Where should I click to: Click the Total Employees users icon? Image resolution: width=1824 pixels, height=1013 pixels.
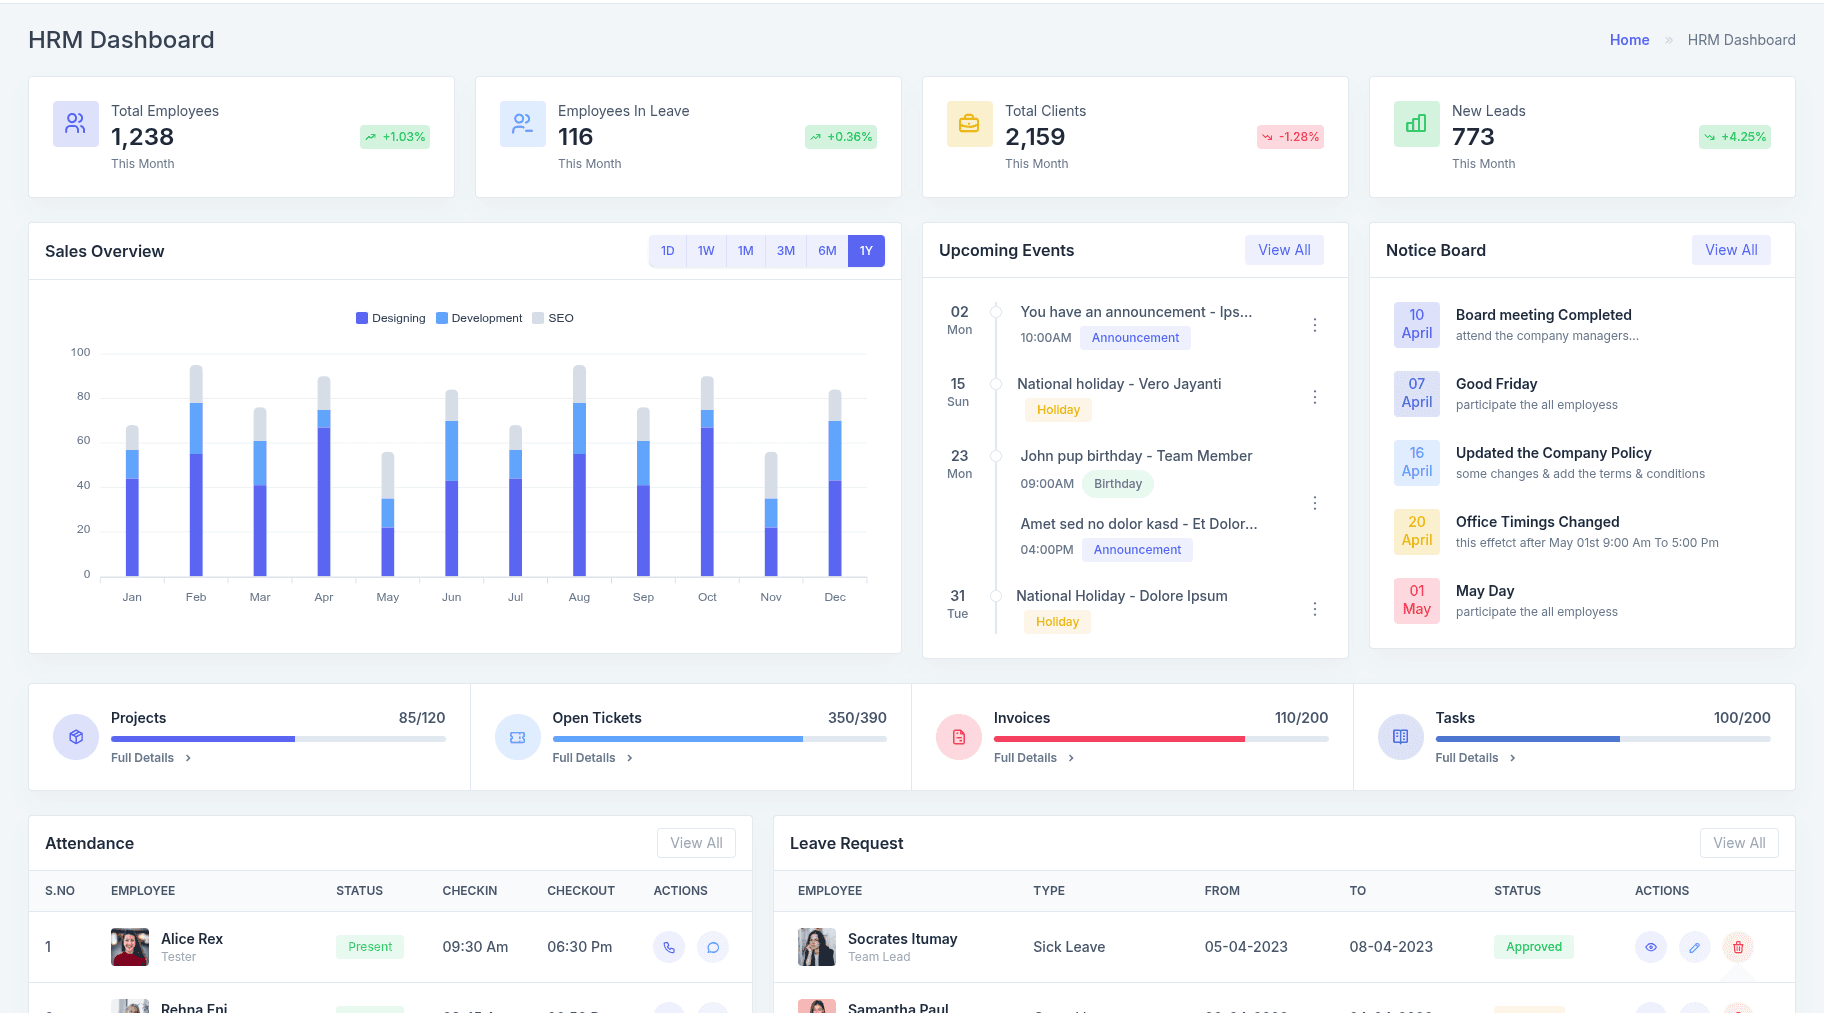(76, 124)
